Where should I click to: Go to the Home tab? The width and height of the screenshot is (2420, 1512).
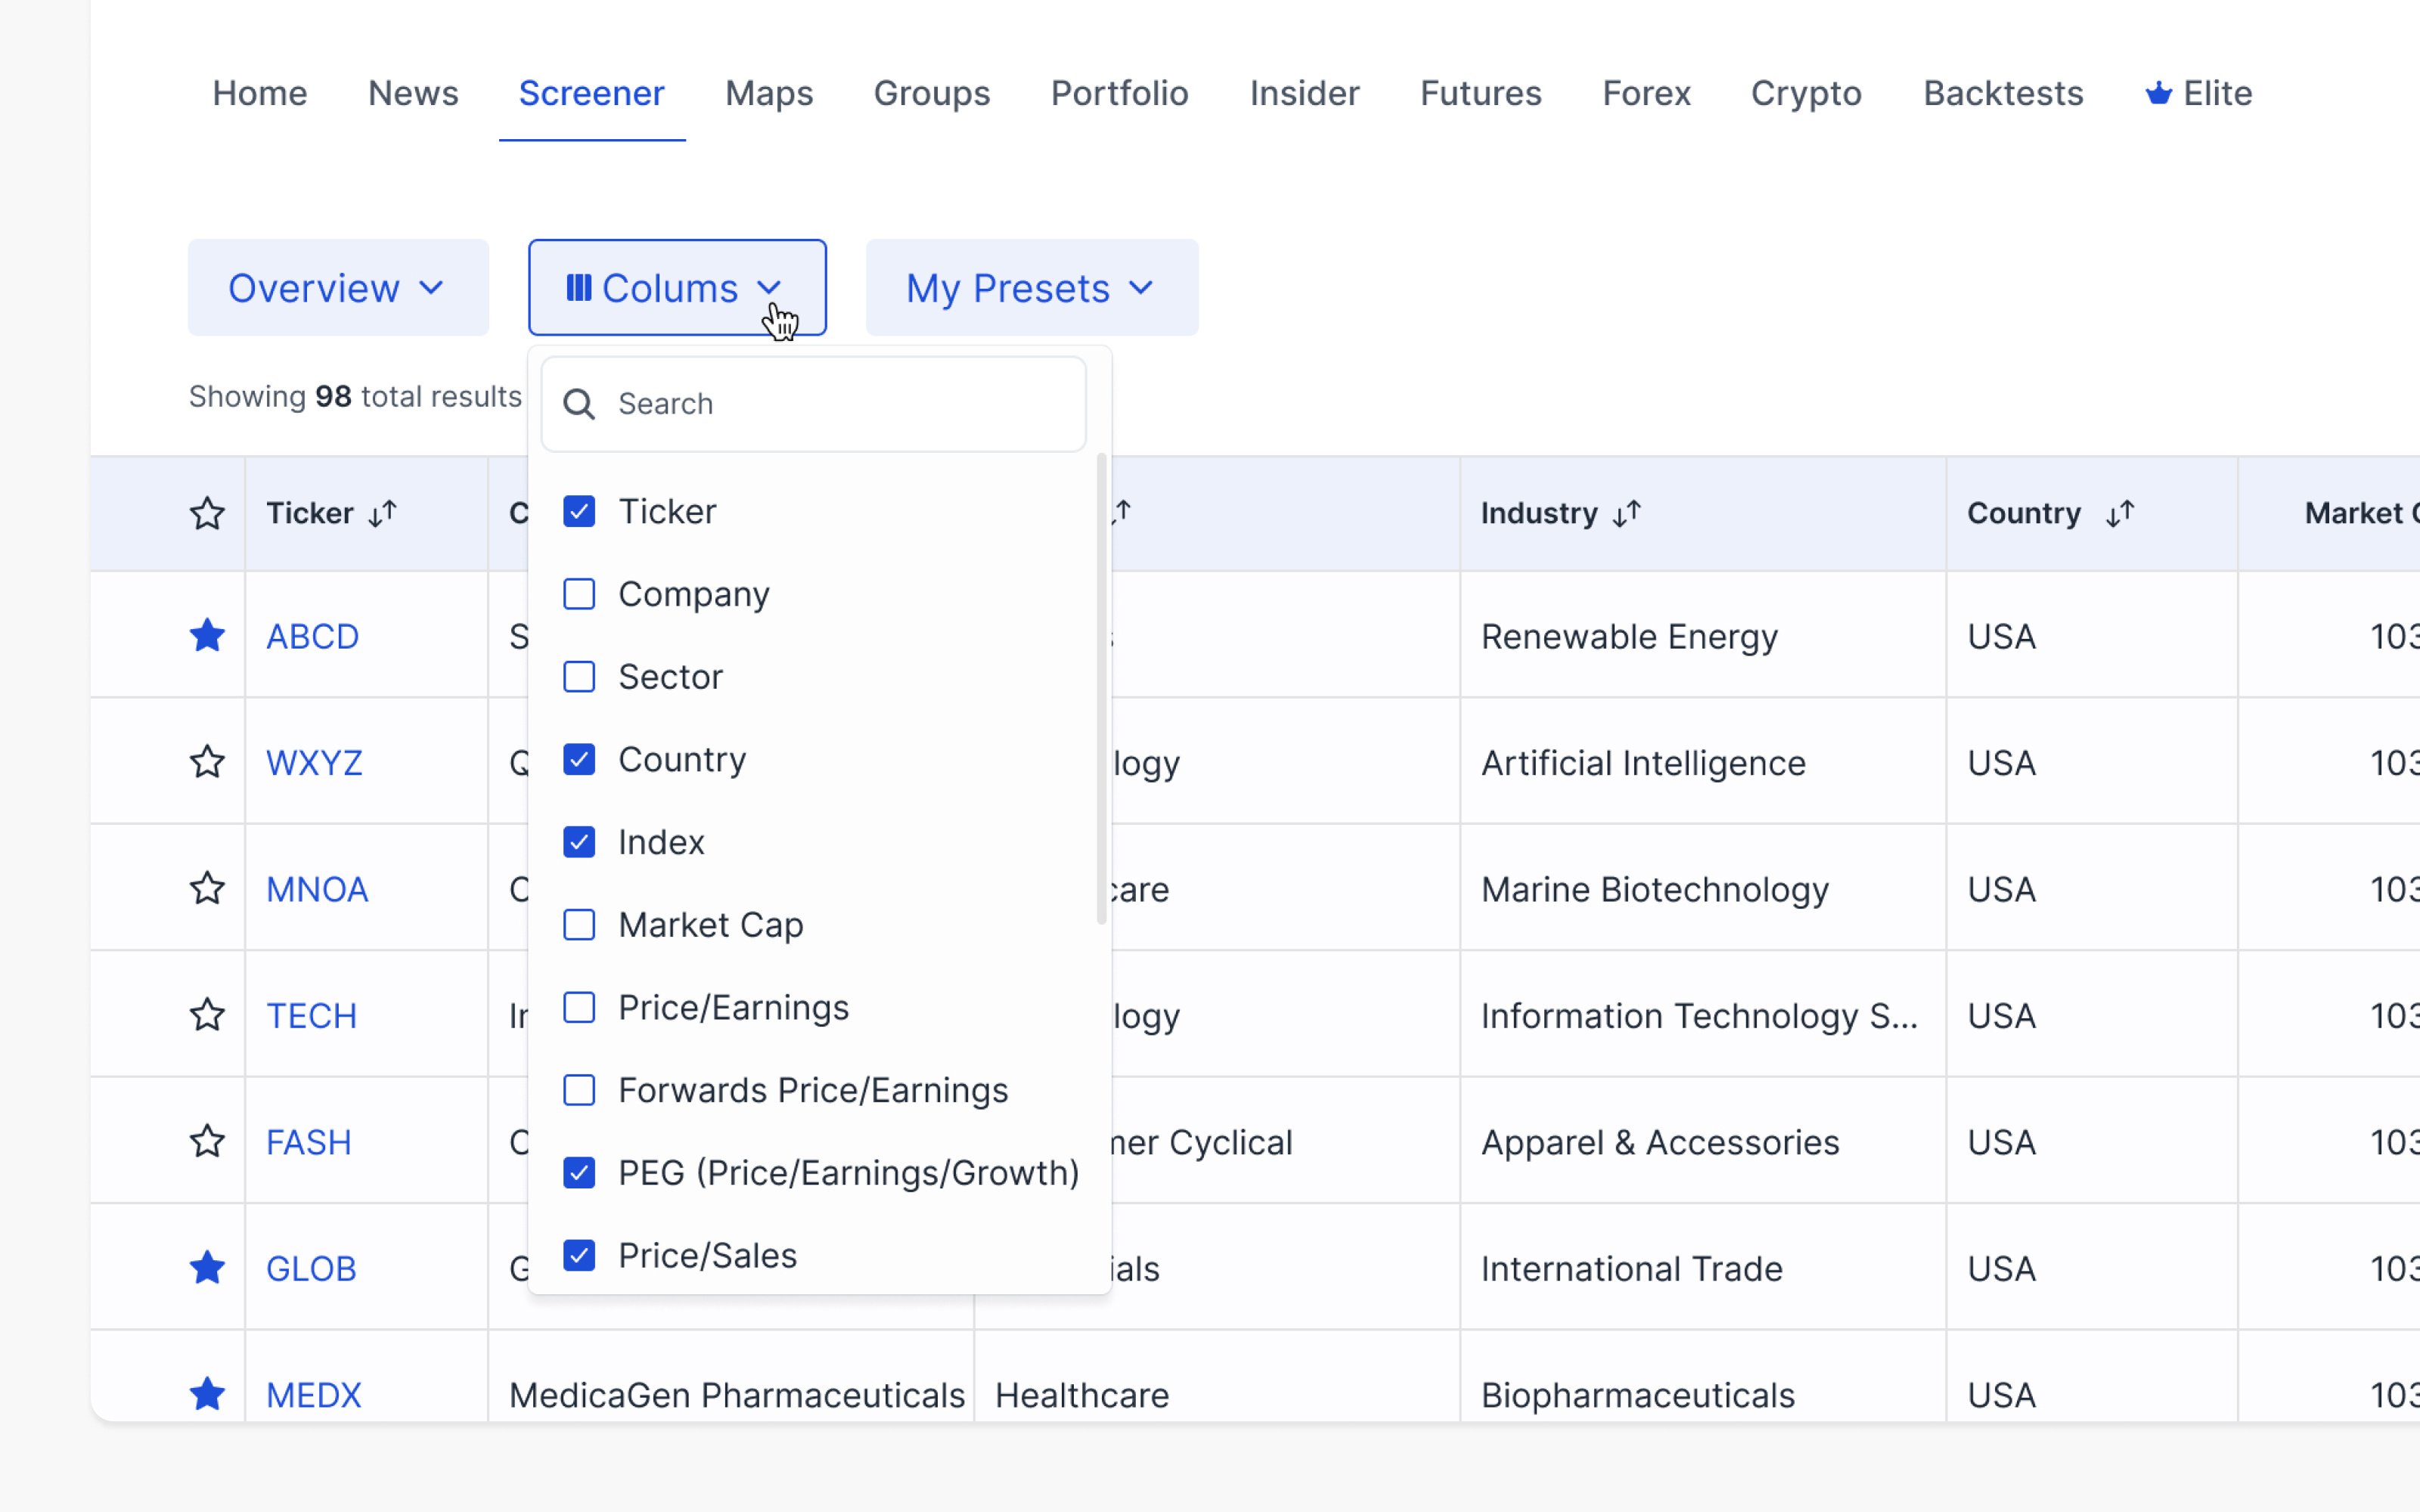(260, 93)
